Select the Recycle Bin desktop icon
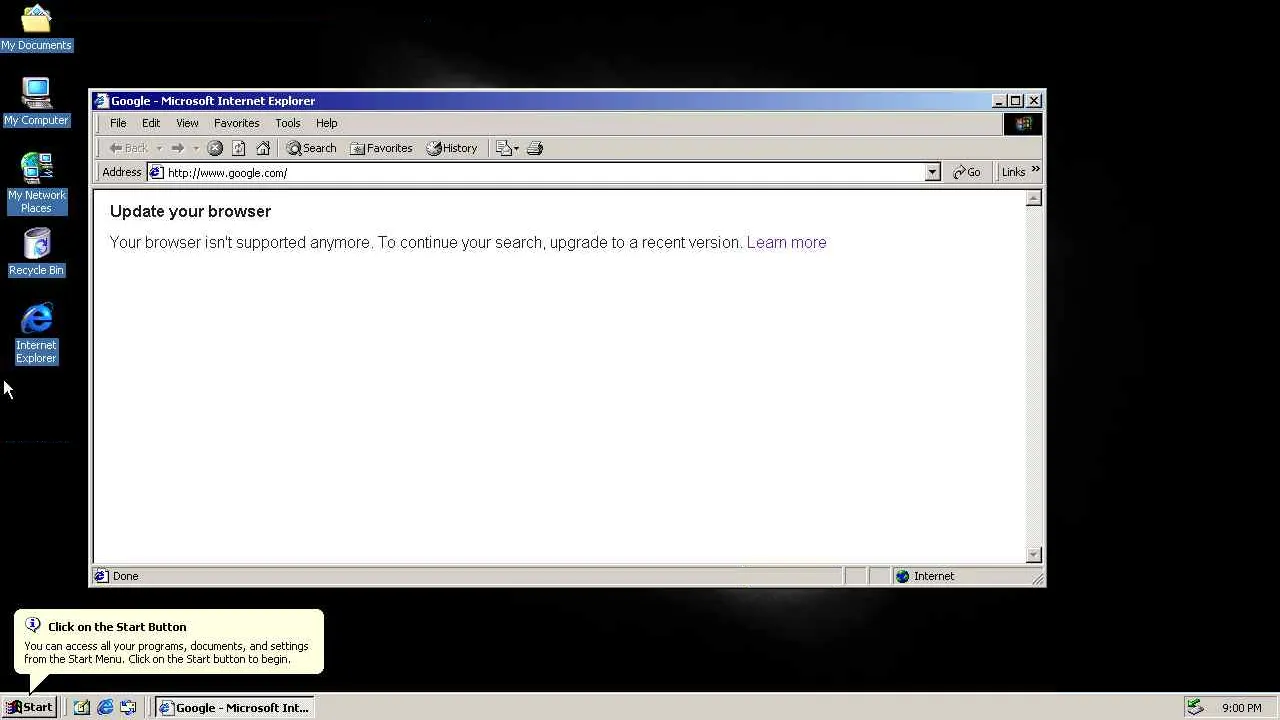The image size is (1280, 720). [x=36, y=252]
